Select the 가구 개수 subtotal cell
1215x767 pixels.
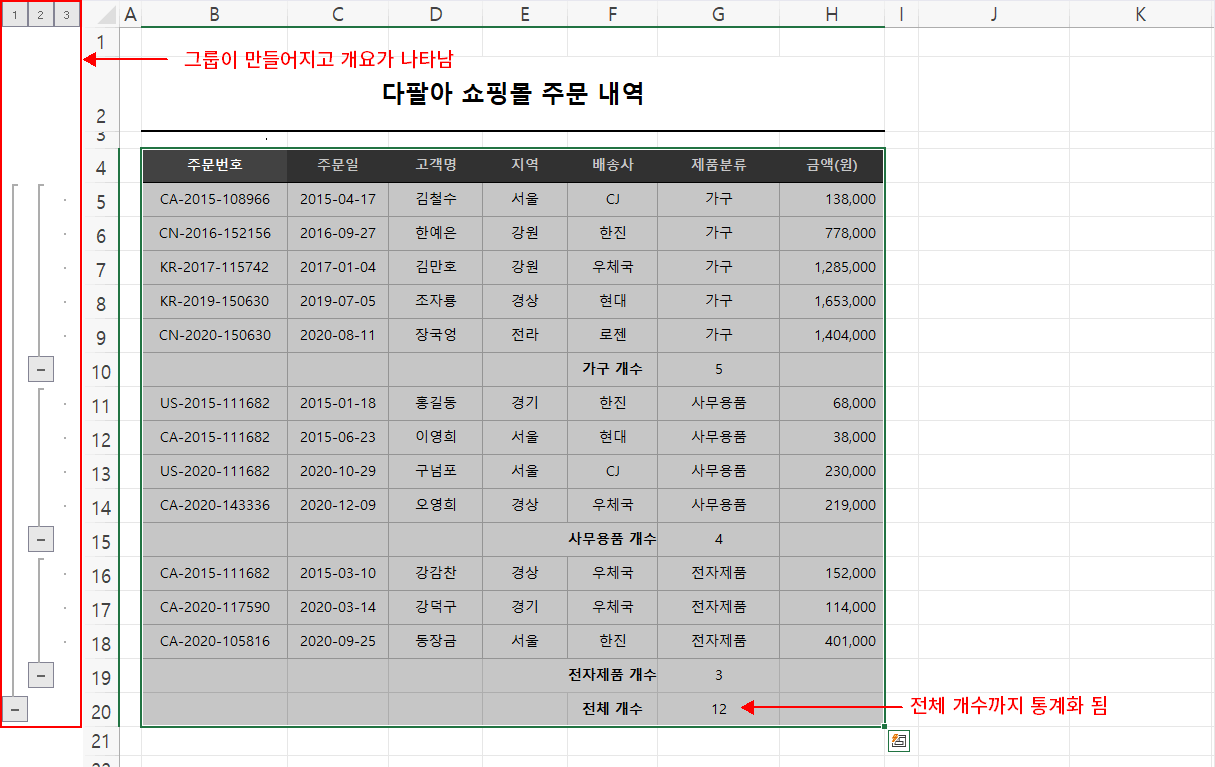click(x=612, y=369)
